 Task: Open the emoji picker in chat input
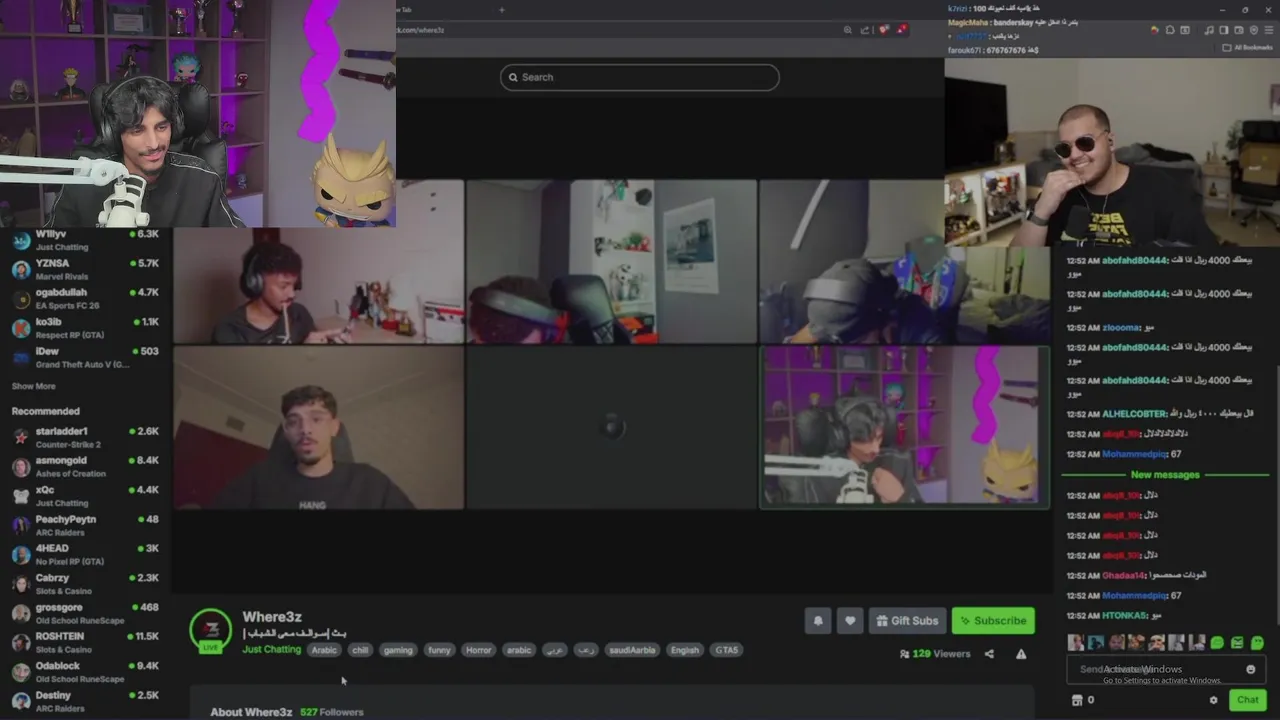pyautogui.click(x=1250, y=669)
